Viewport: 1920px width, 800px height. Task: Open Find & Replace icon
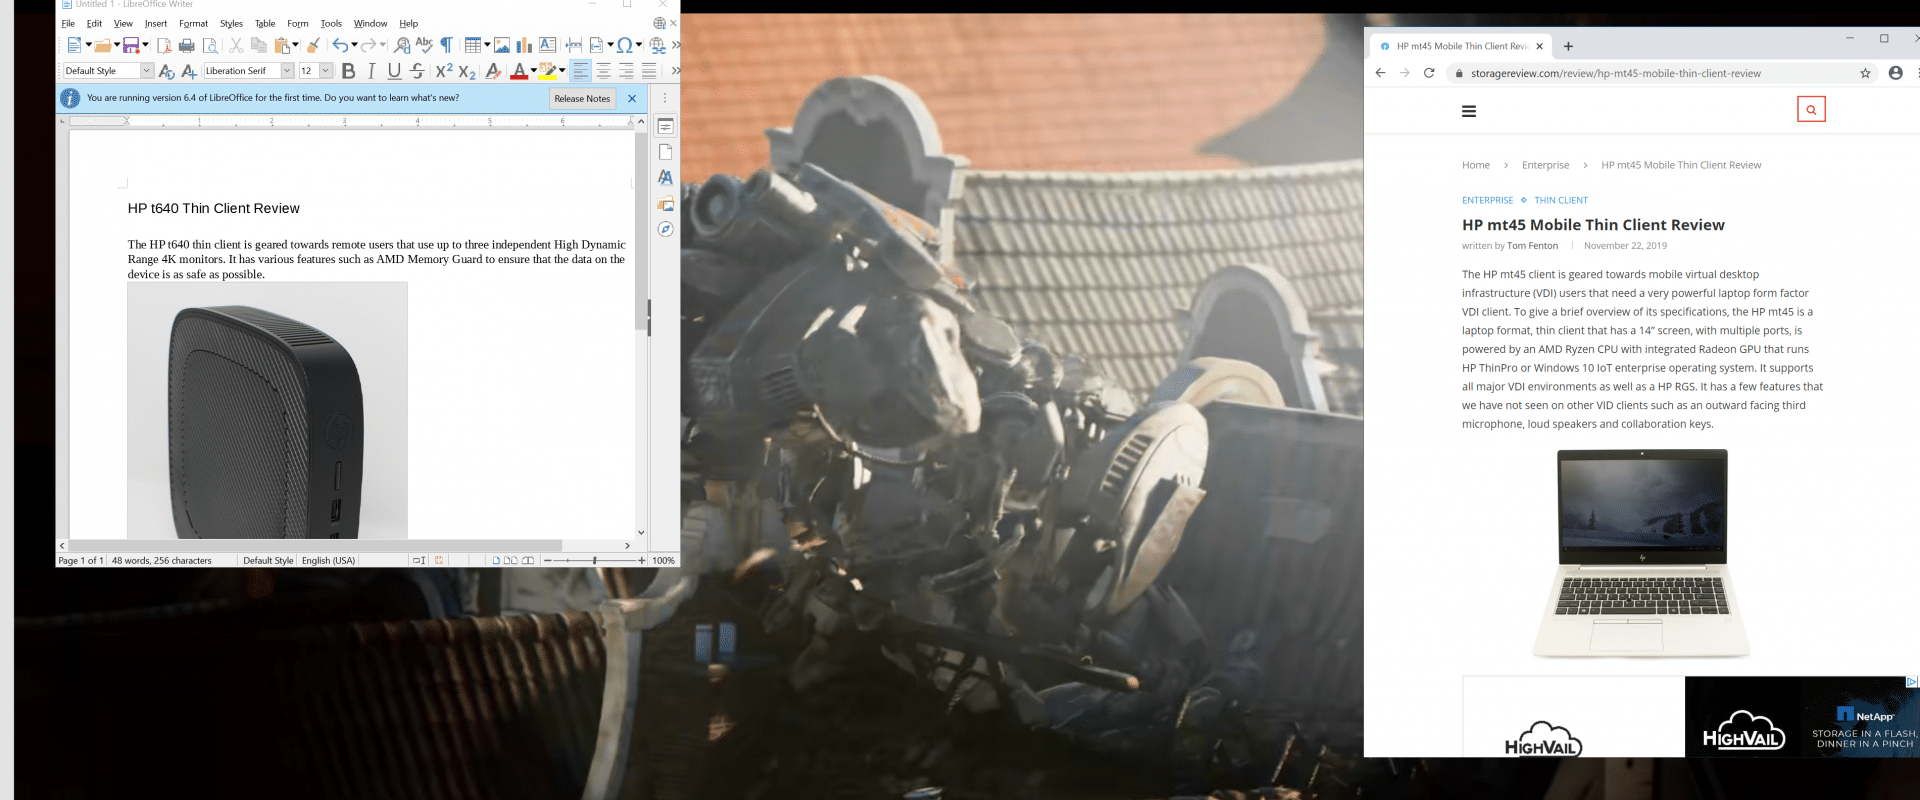[x=402, y=45]
